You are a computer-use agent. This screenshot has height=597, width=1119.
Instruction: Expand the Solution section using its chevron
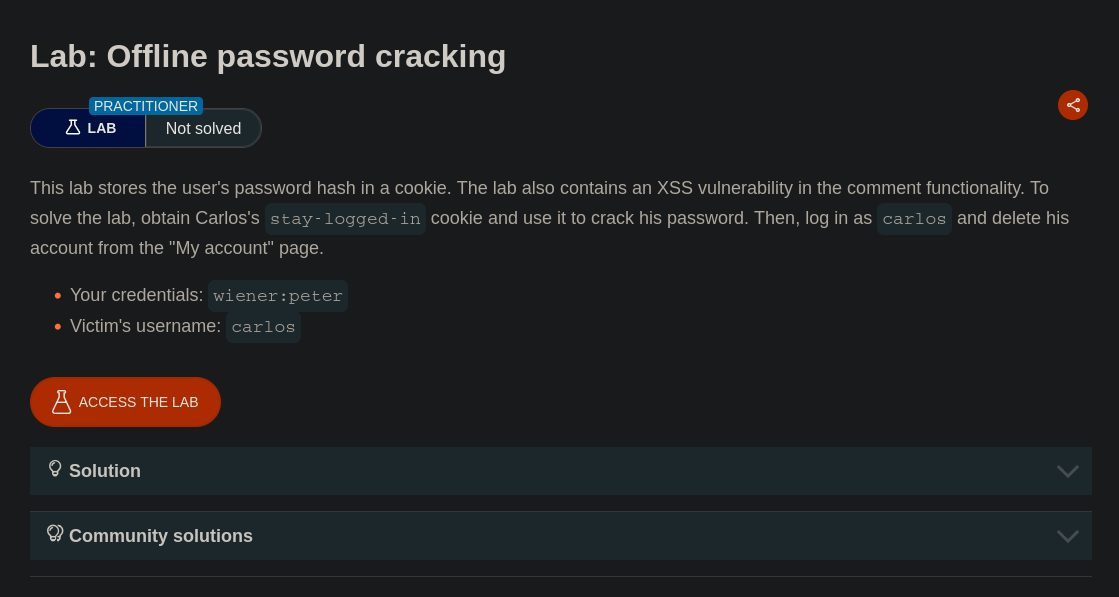click(1068, 471)
